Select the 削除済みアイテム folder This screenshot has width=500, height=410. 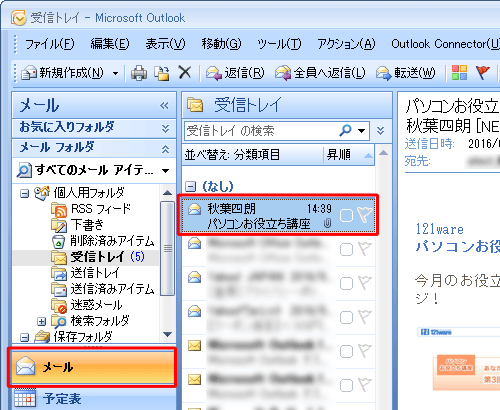click(103, 241)
